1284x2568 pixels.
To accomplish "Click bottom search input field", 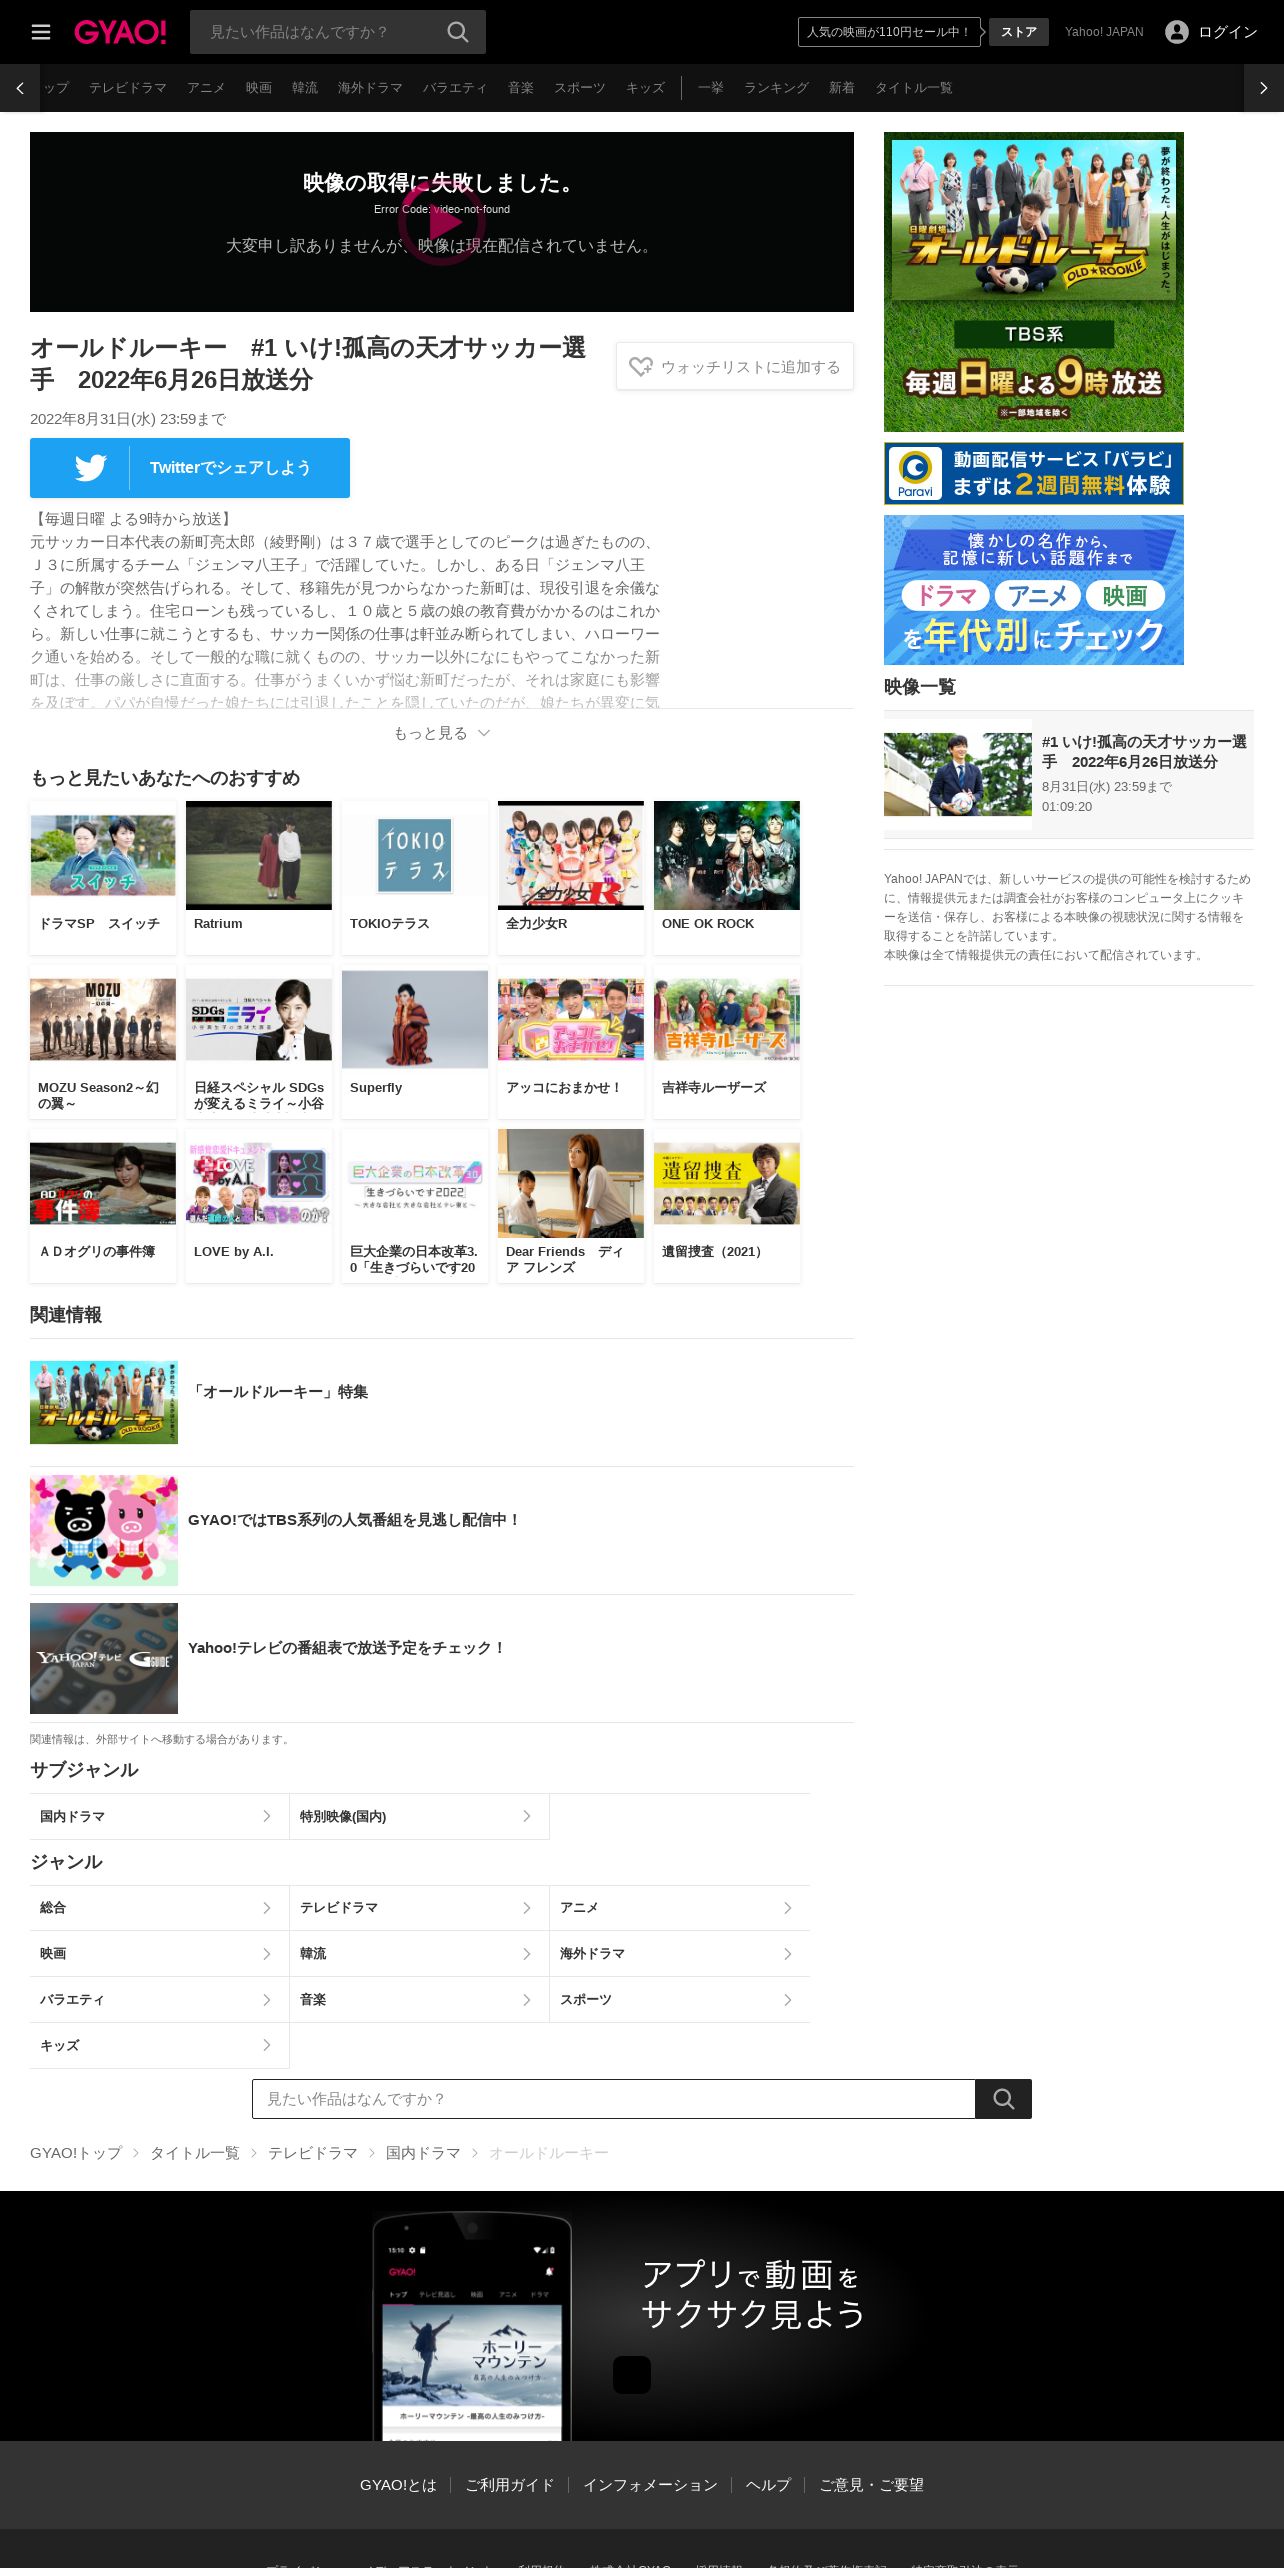I will tap(614, 2099).
